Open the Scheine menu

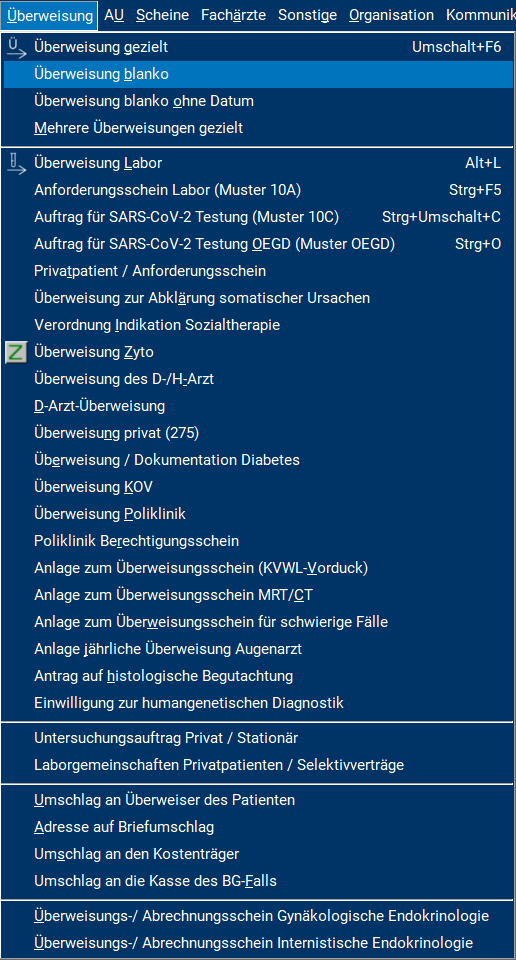click(x=162, y=15)
